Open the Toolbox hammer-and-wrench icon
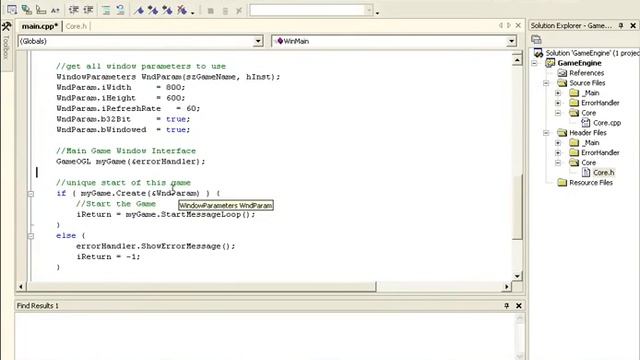The height and width of the screenshot is (360, 640). [x=6, y=27]
